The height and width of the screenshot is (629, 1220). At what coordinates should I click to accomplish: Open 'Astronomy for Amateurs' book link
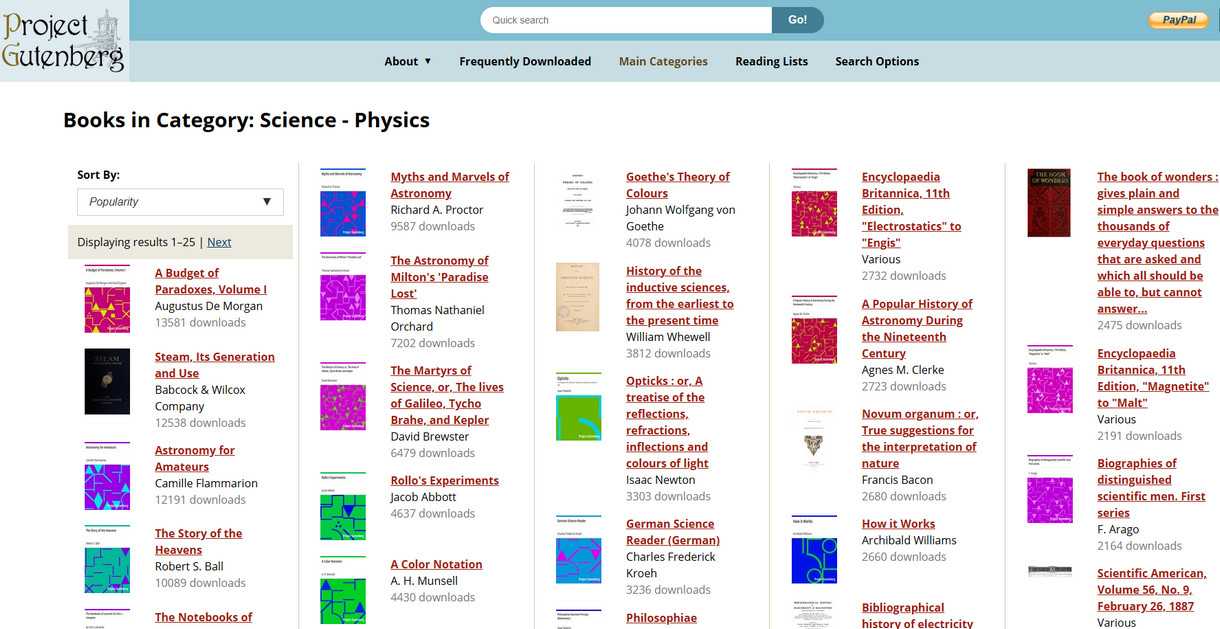tap(195, 458)
